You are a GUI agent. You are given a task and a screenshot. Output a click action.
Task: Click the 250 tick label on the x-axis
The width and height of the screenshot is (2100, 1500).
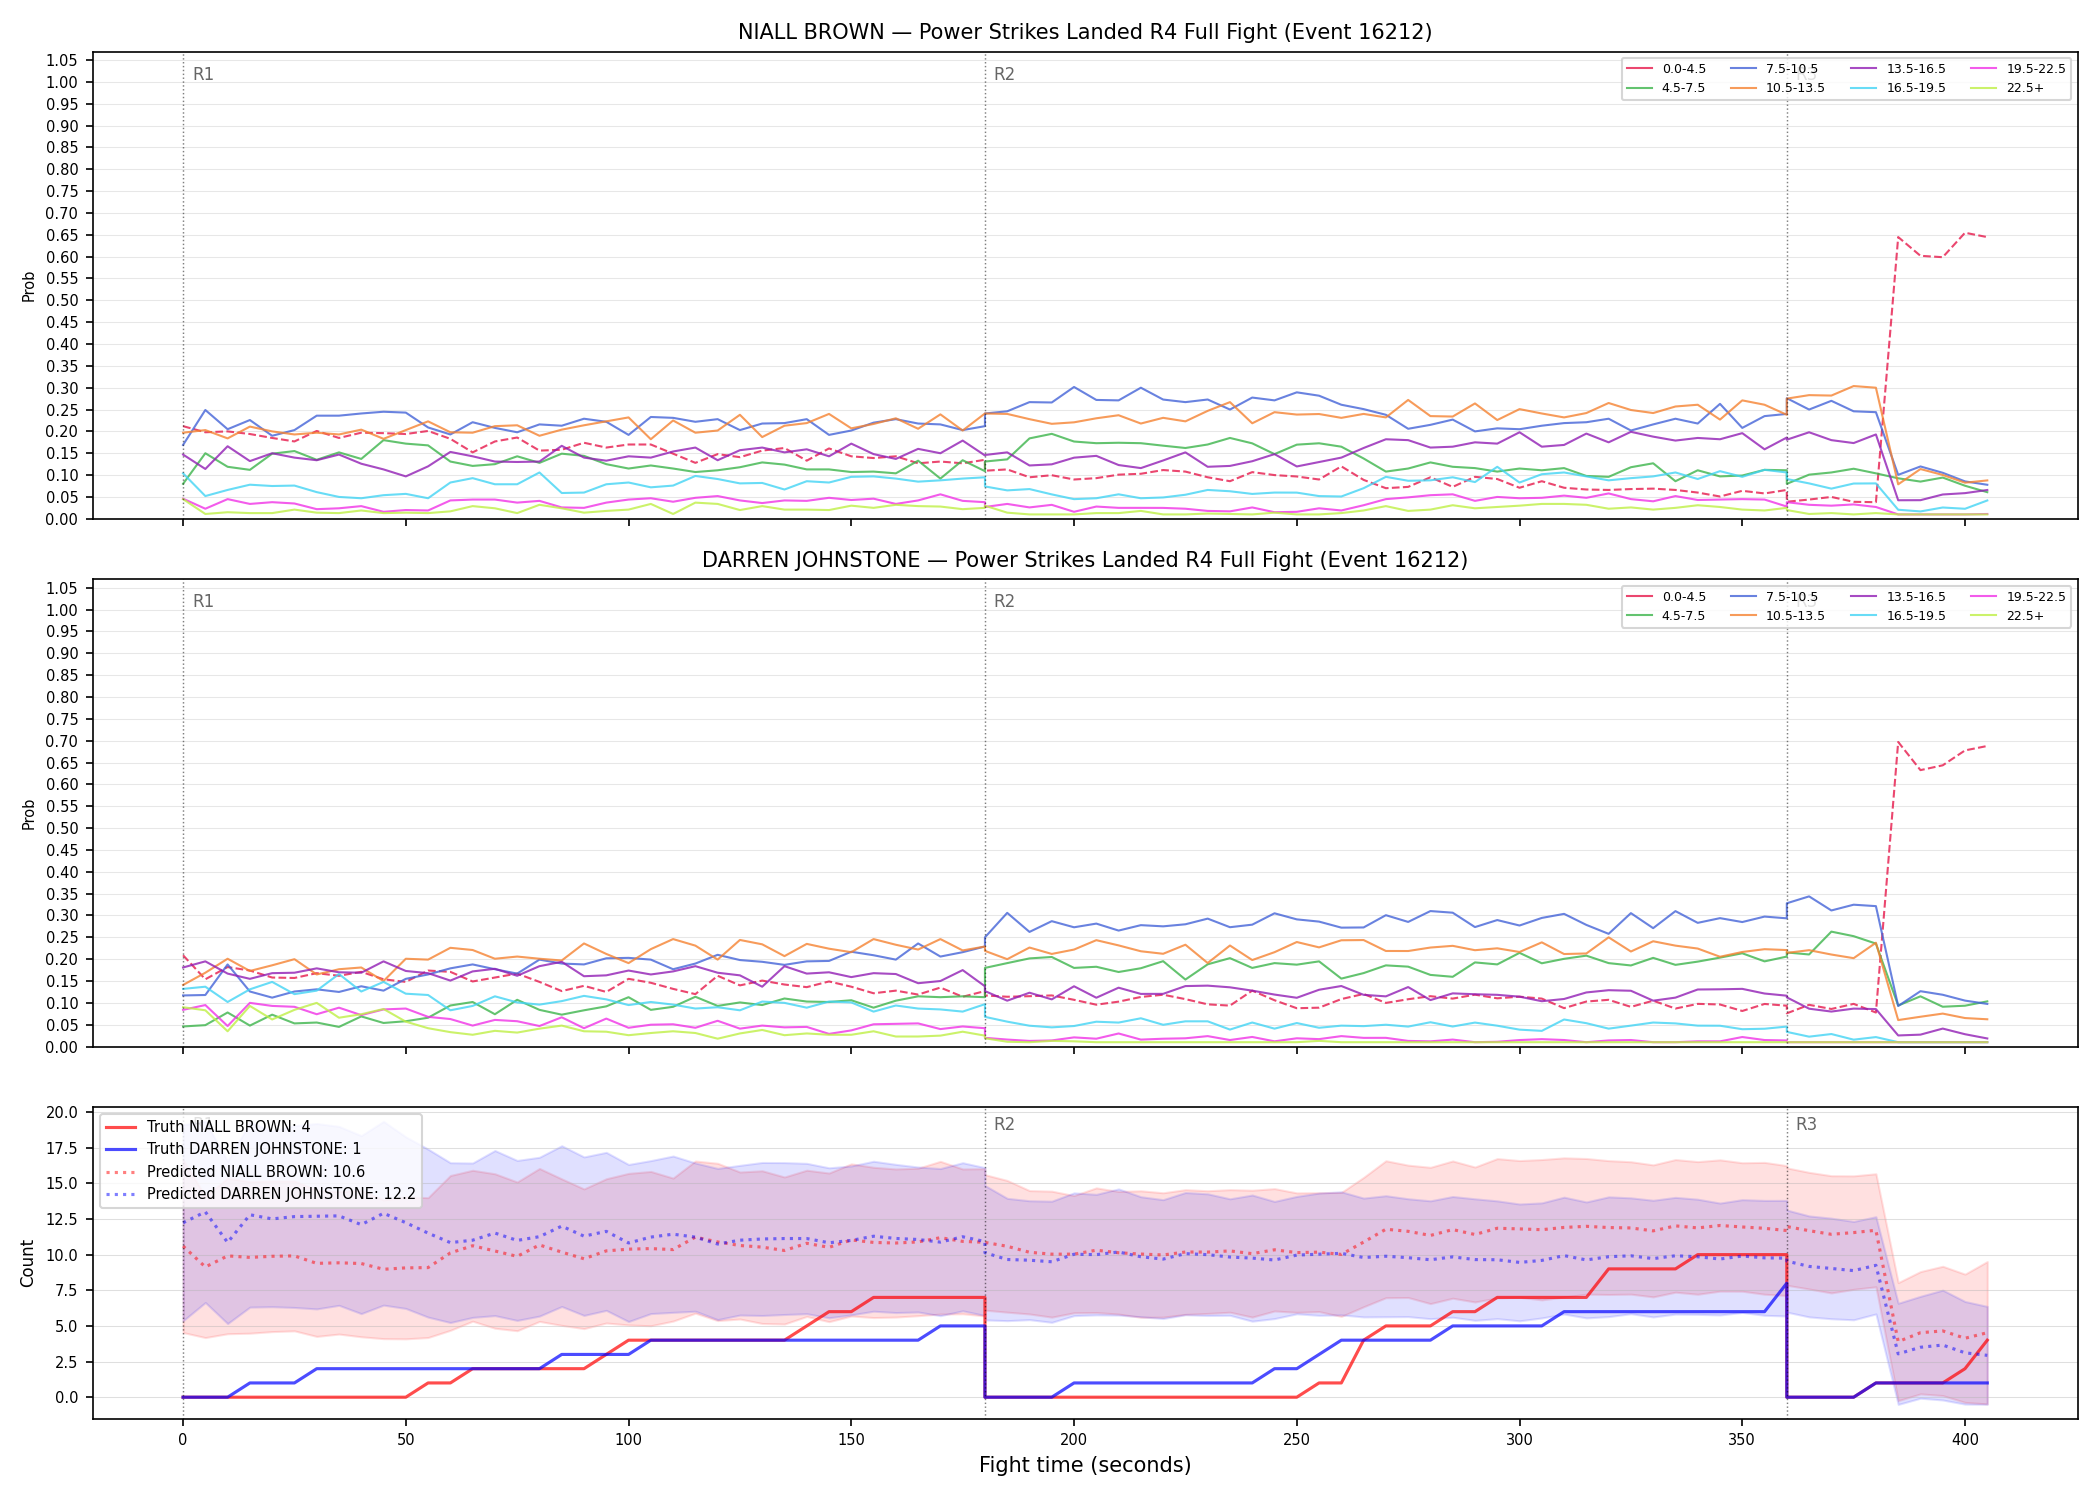click(x=1296, y=1441)
